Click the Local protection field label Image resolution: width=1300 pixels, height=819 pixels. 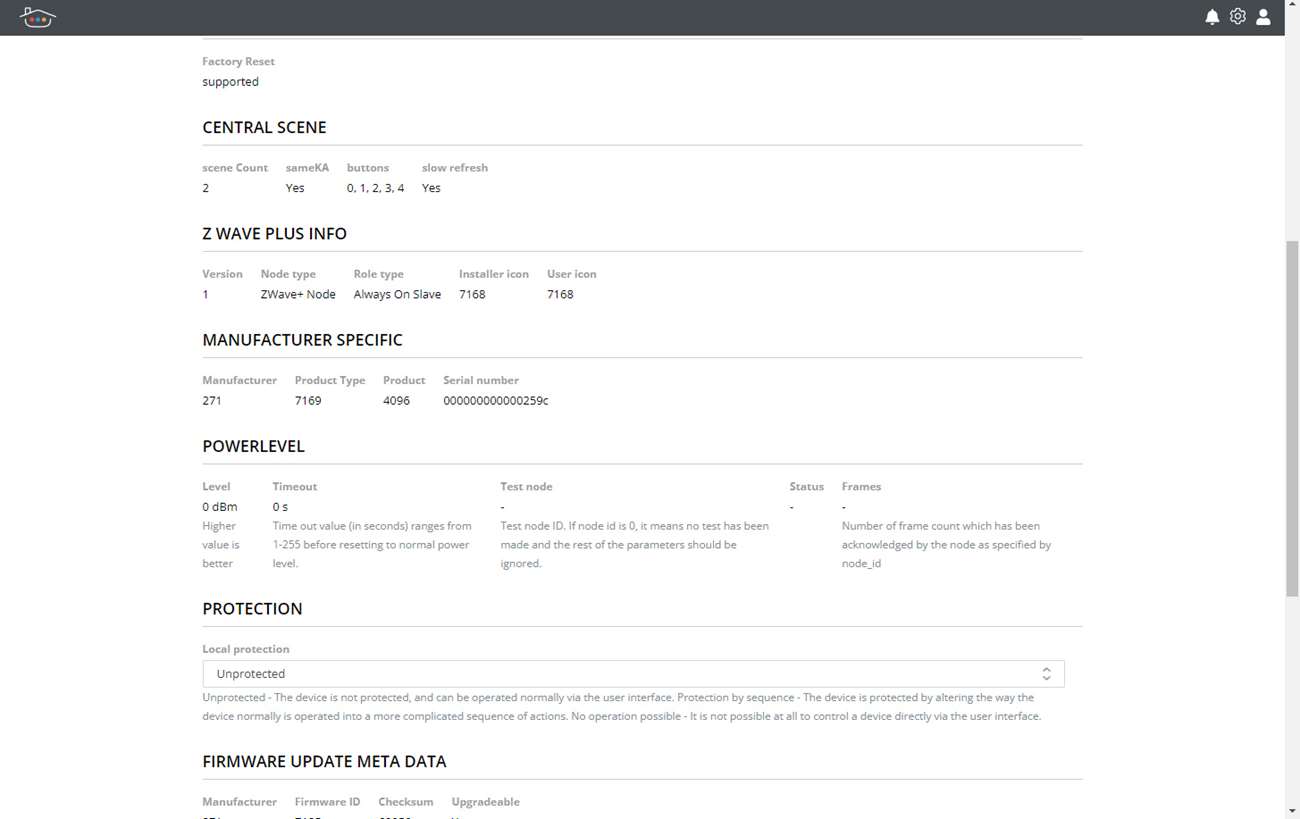245,649
